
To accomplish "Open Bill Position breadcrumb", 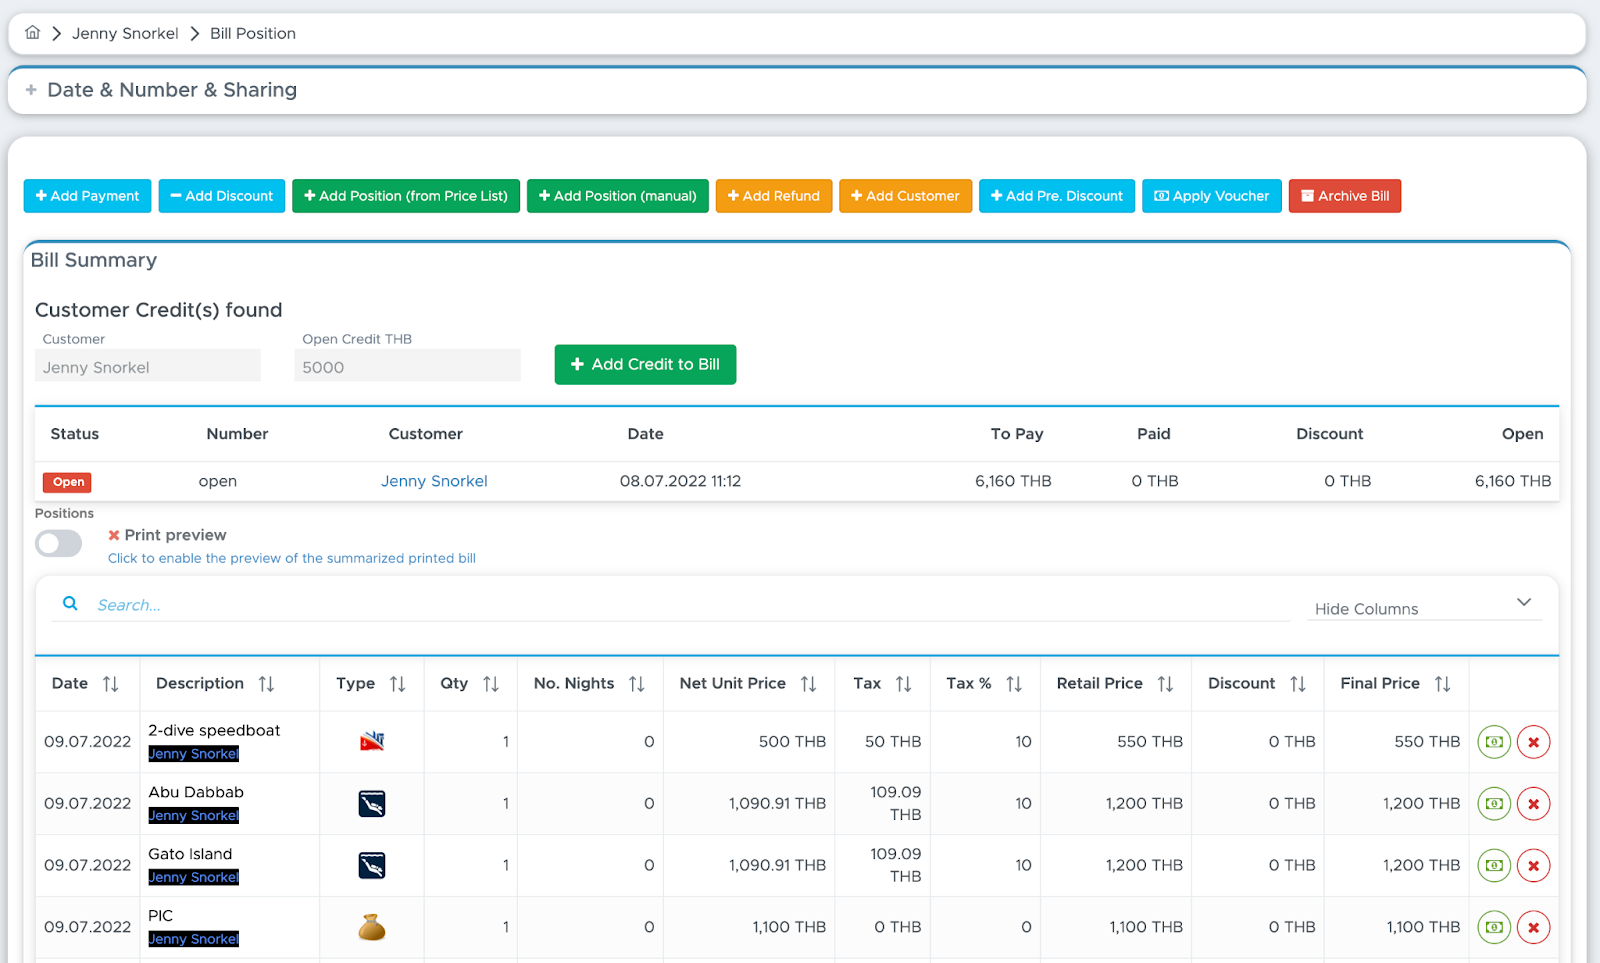I will point(253,33).
